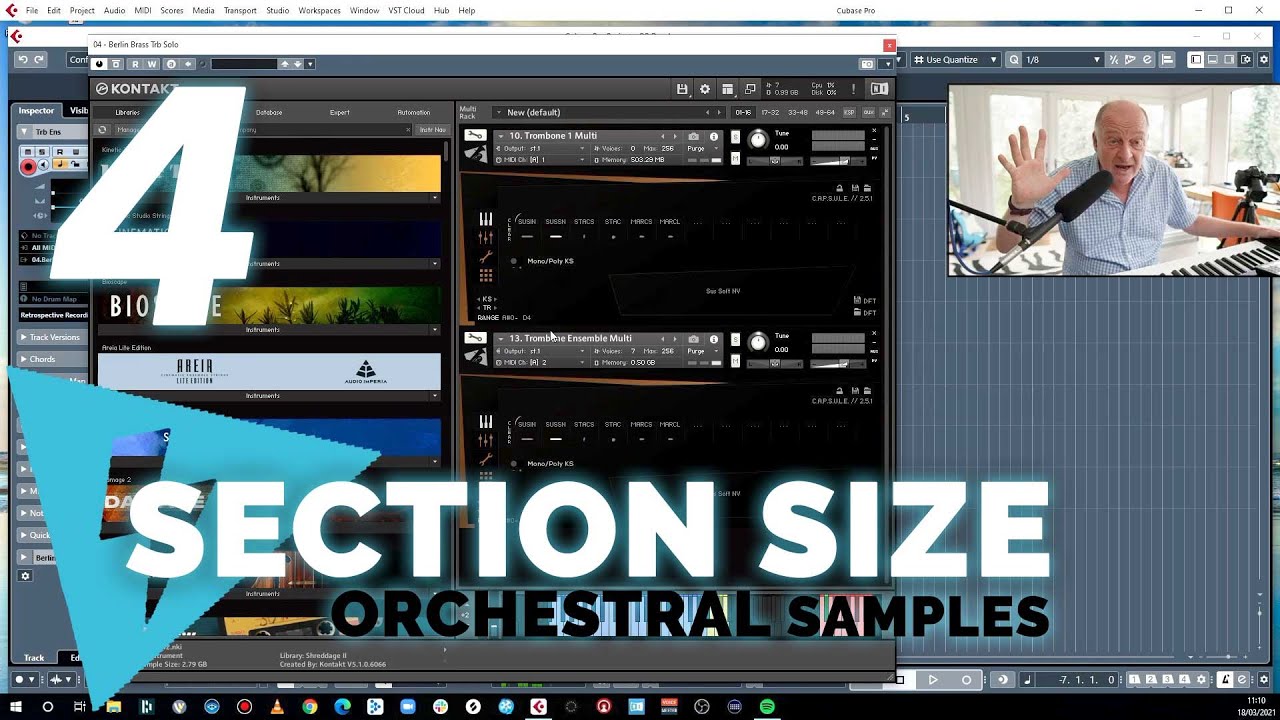
Task: Click transport Play button
Action: (x=933, y=680)
